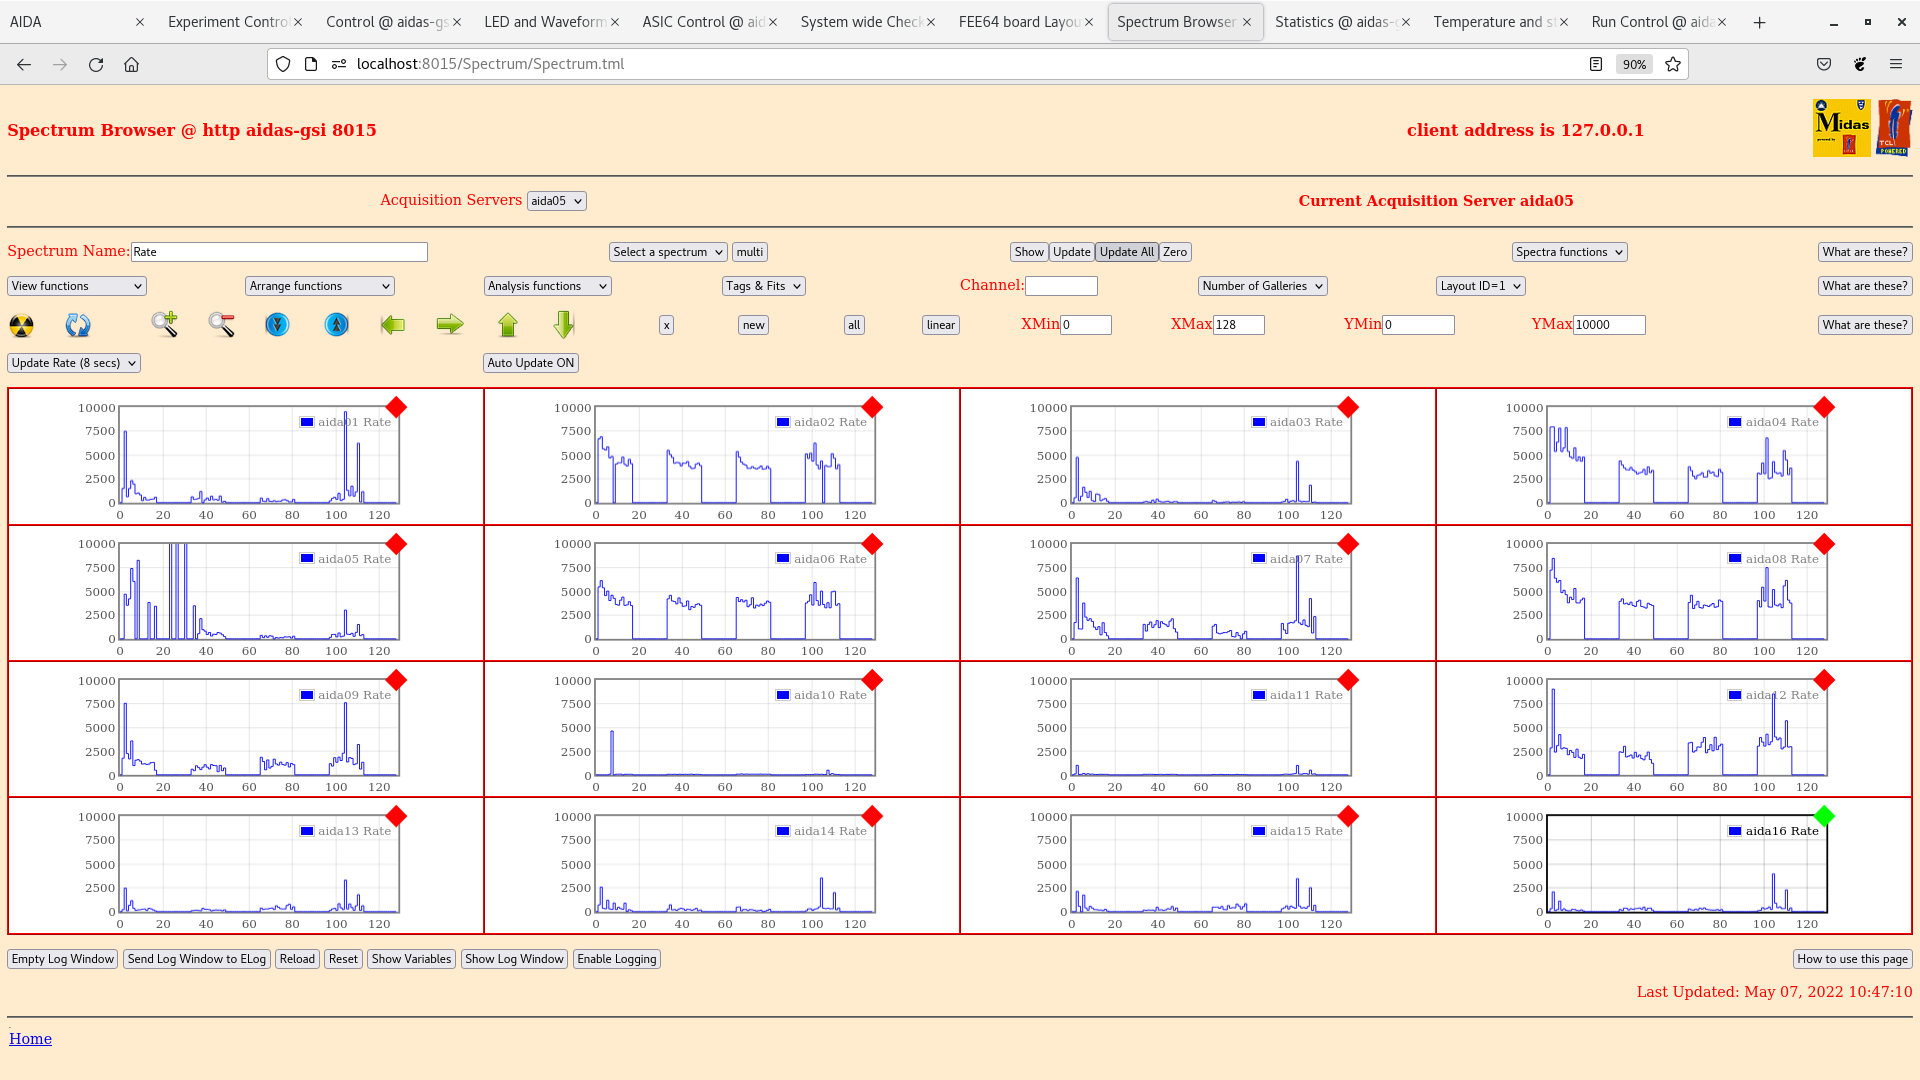Image resolution: width=1920 pixels, height=1080 pixels.
Task: Click the Update All button
Action: (x=1126, y=252)
